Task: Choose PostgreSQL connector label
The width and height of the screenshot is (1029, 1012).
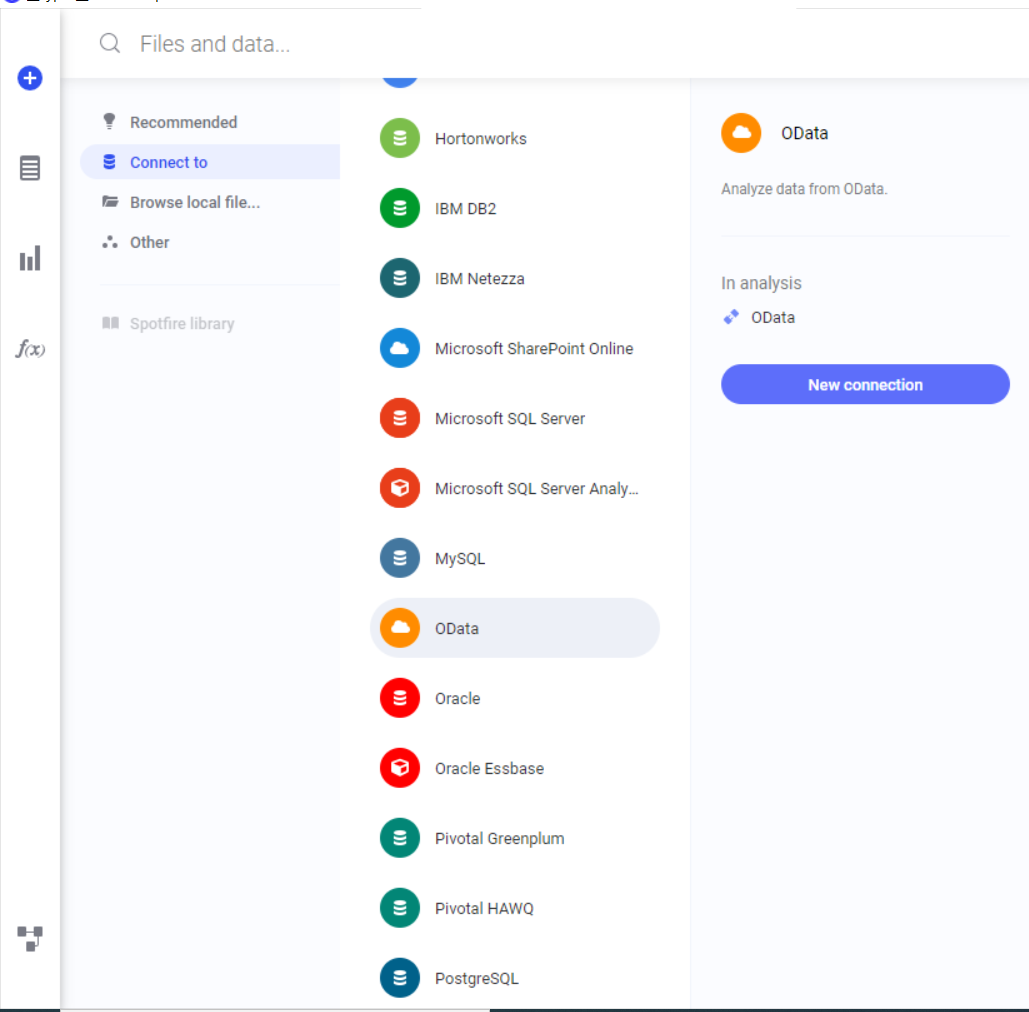Action: click(476, 979)
